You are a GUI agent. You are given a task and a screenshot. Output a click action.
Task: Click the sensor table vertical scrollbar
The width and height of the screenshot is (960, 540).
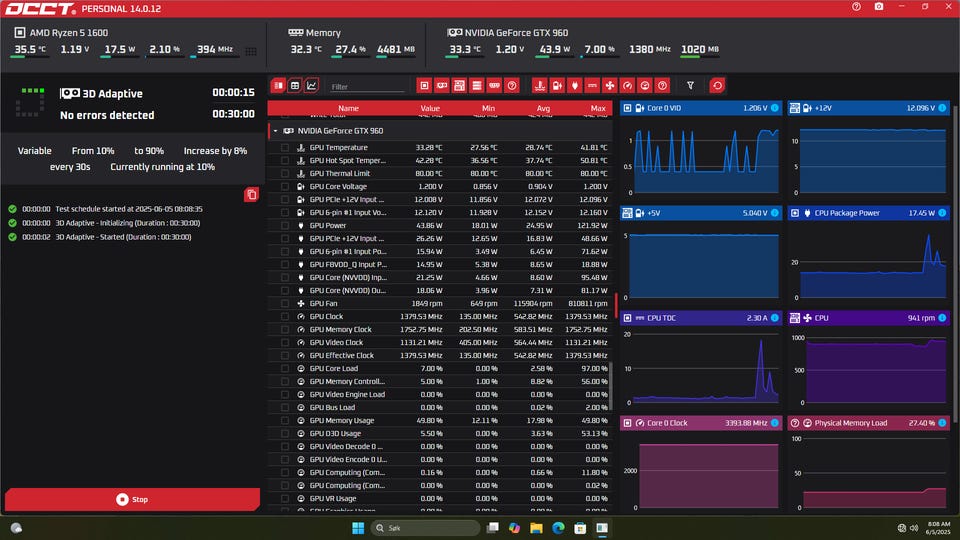pos(610,386)
